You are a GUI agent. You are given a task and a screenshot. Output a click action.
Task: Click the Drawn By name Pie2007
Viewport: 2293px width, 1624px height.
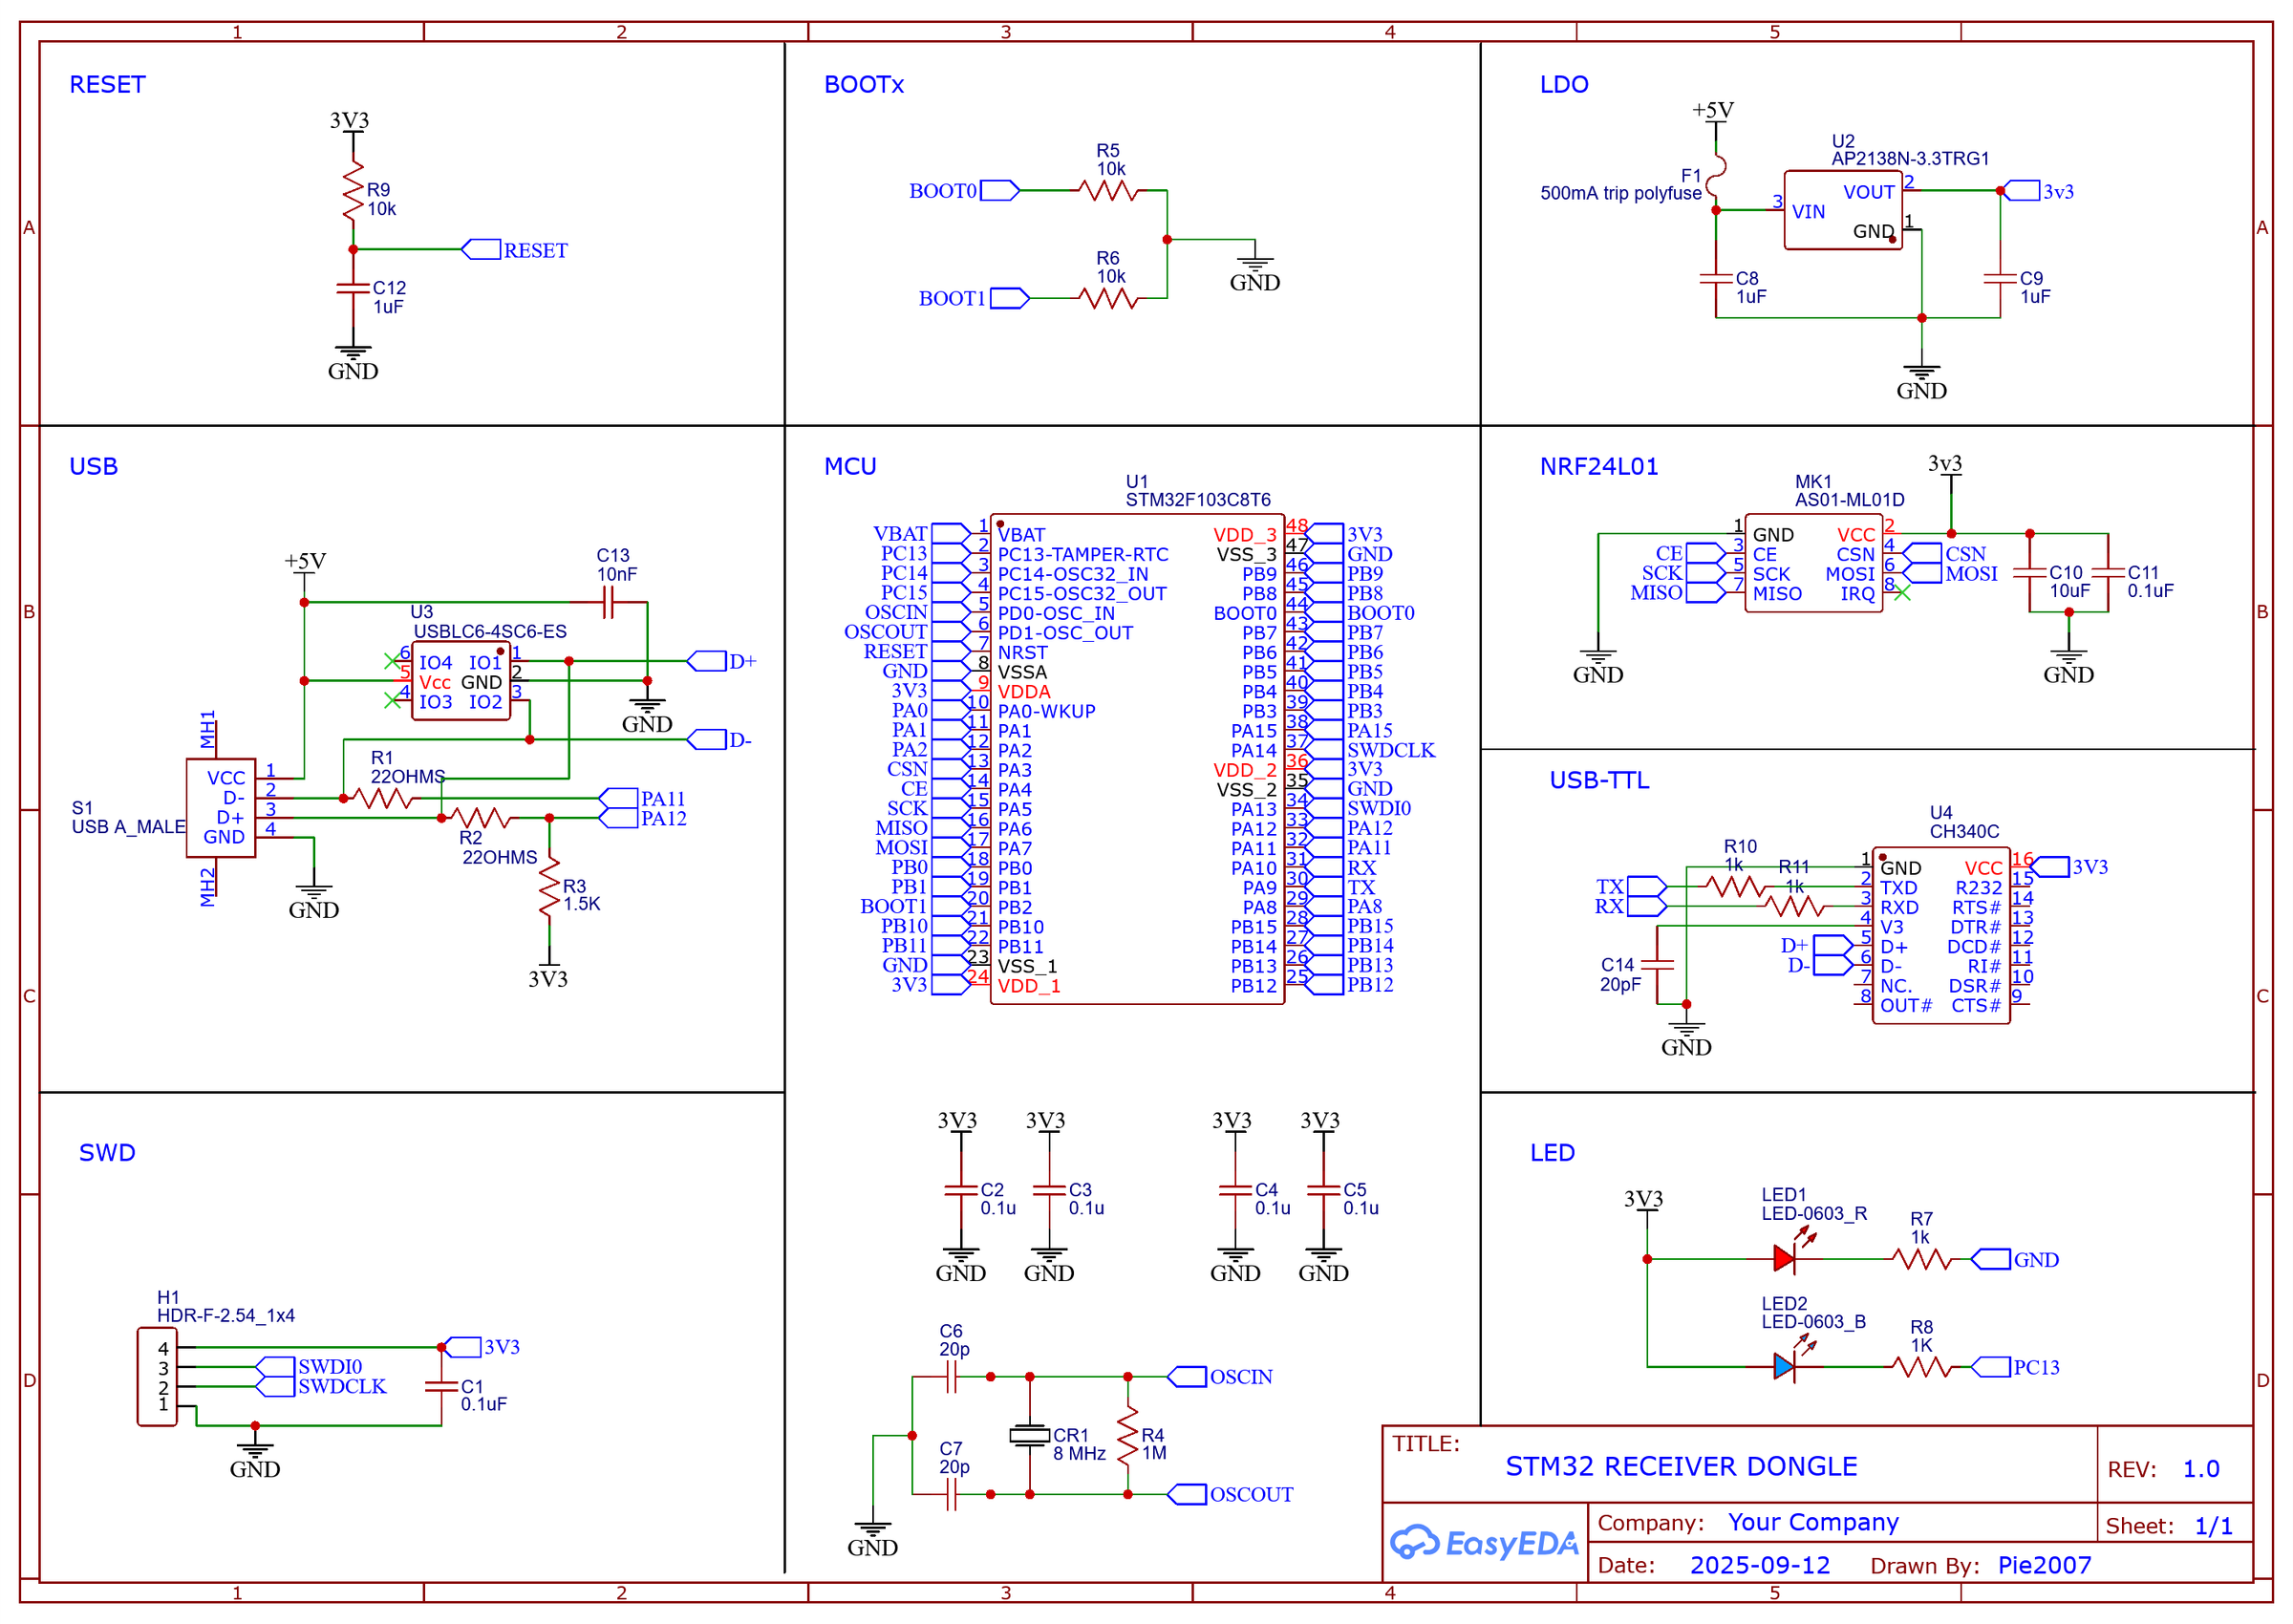click(2045, 1566)
